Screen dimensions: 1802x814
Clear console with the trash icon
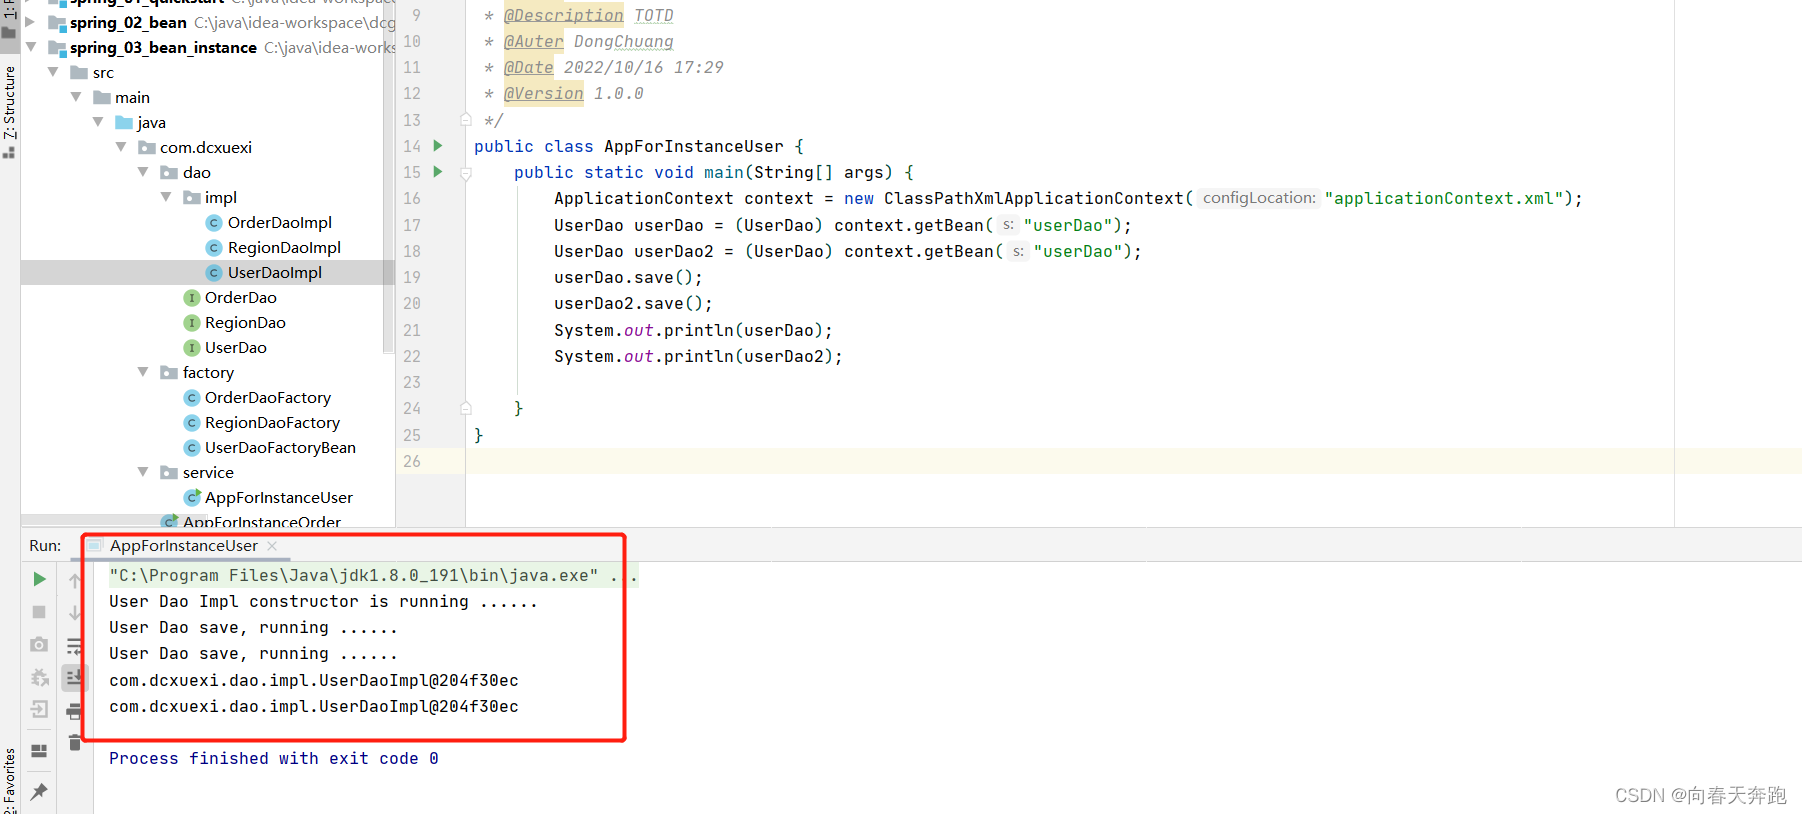(x=75, y=742)
